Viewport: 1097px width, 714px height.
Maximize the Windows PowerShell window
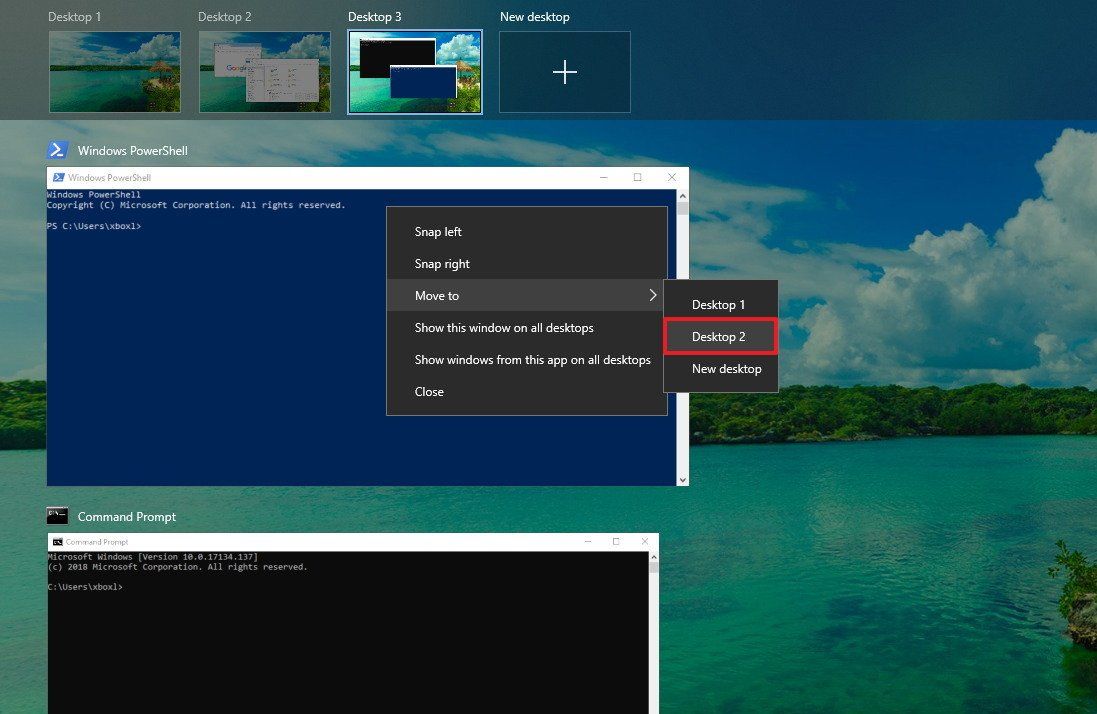637,178
